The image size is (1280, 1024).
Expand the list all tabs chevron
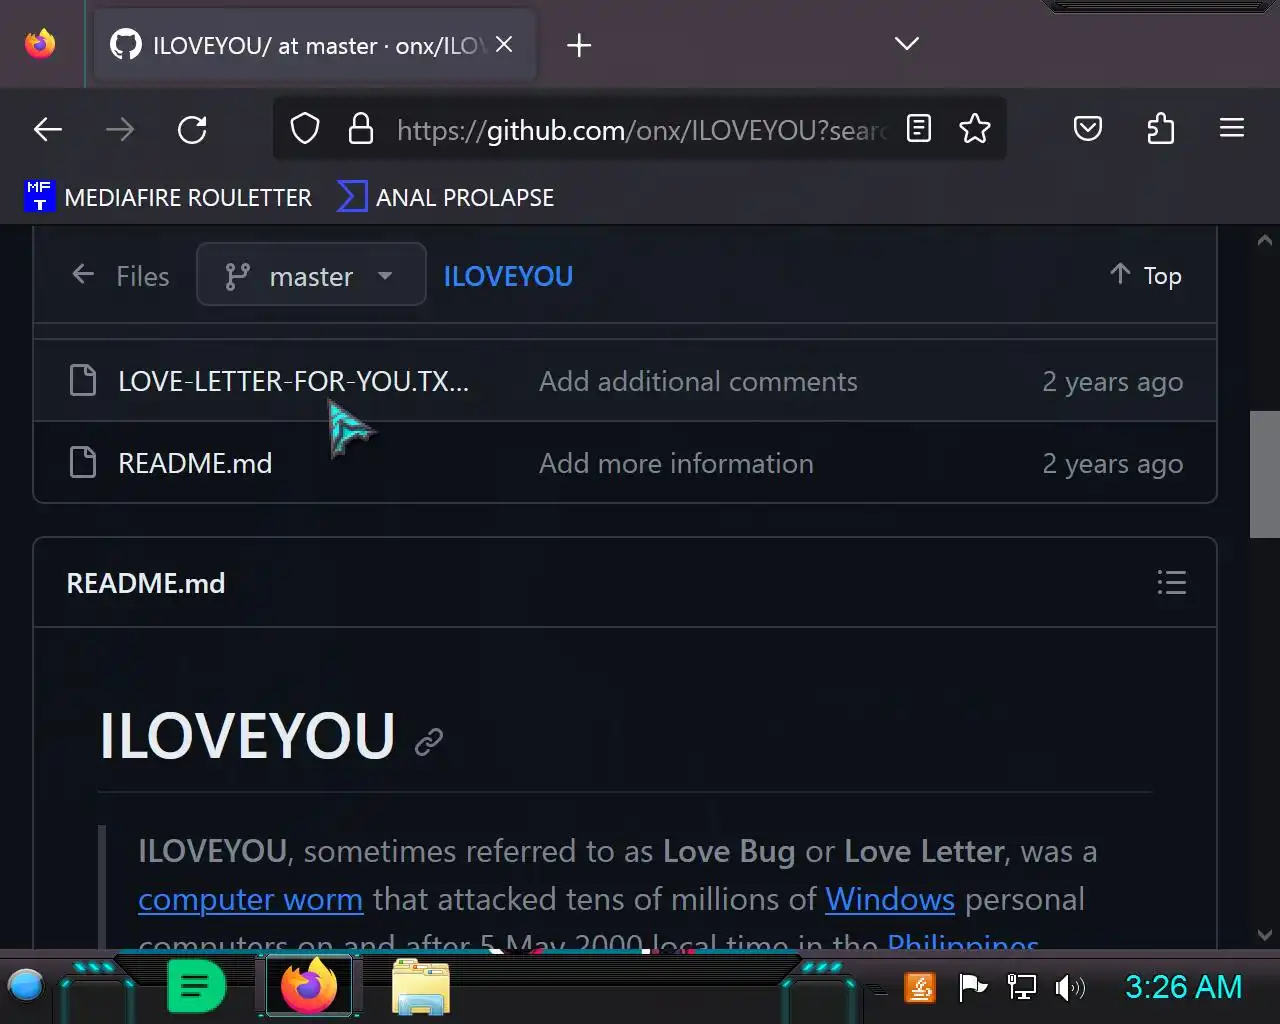(906, 44)
